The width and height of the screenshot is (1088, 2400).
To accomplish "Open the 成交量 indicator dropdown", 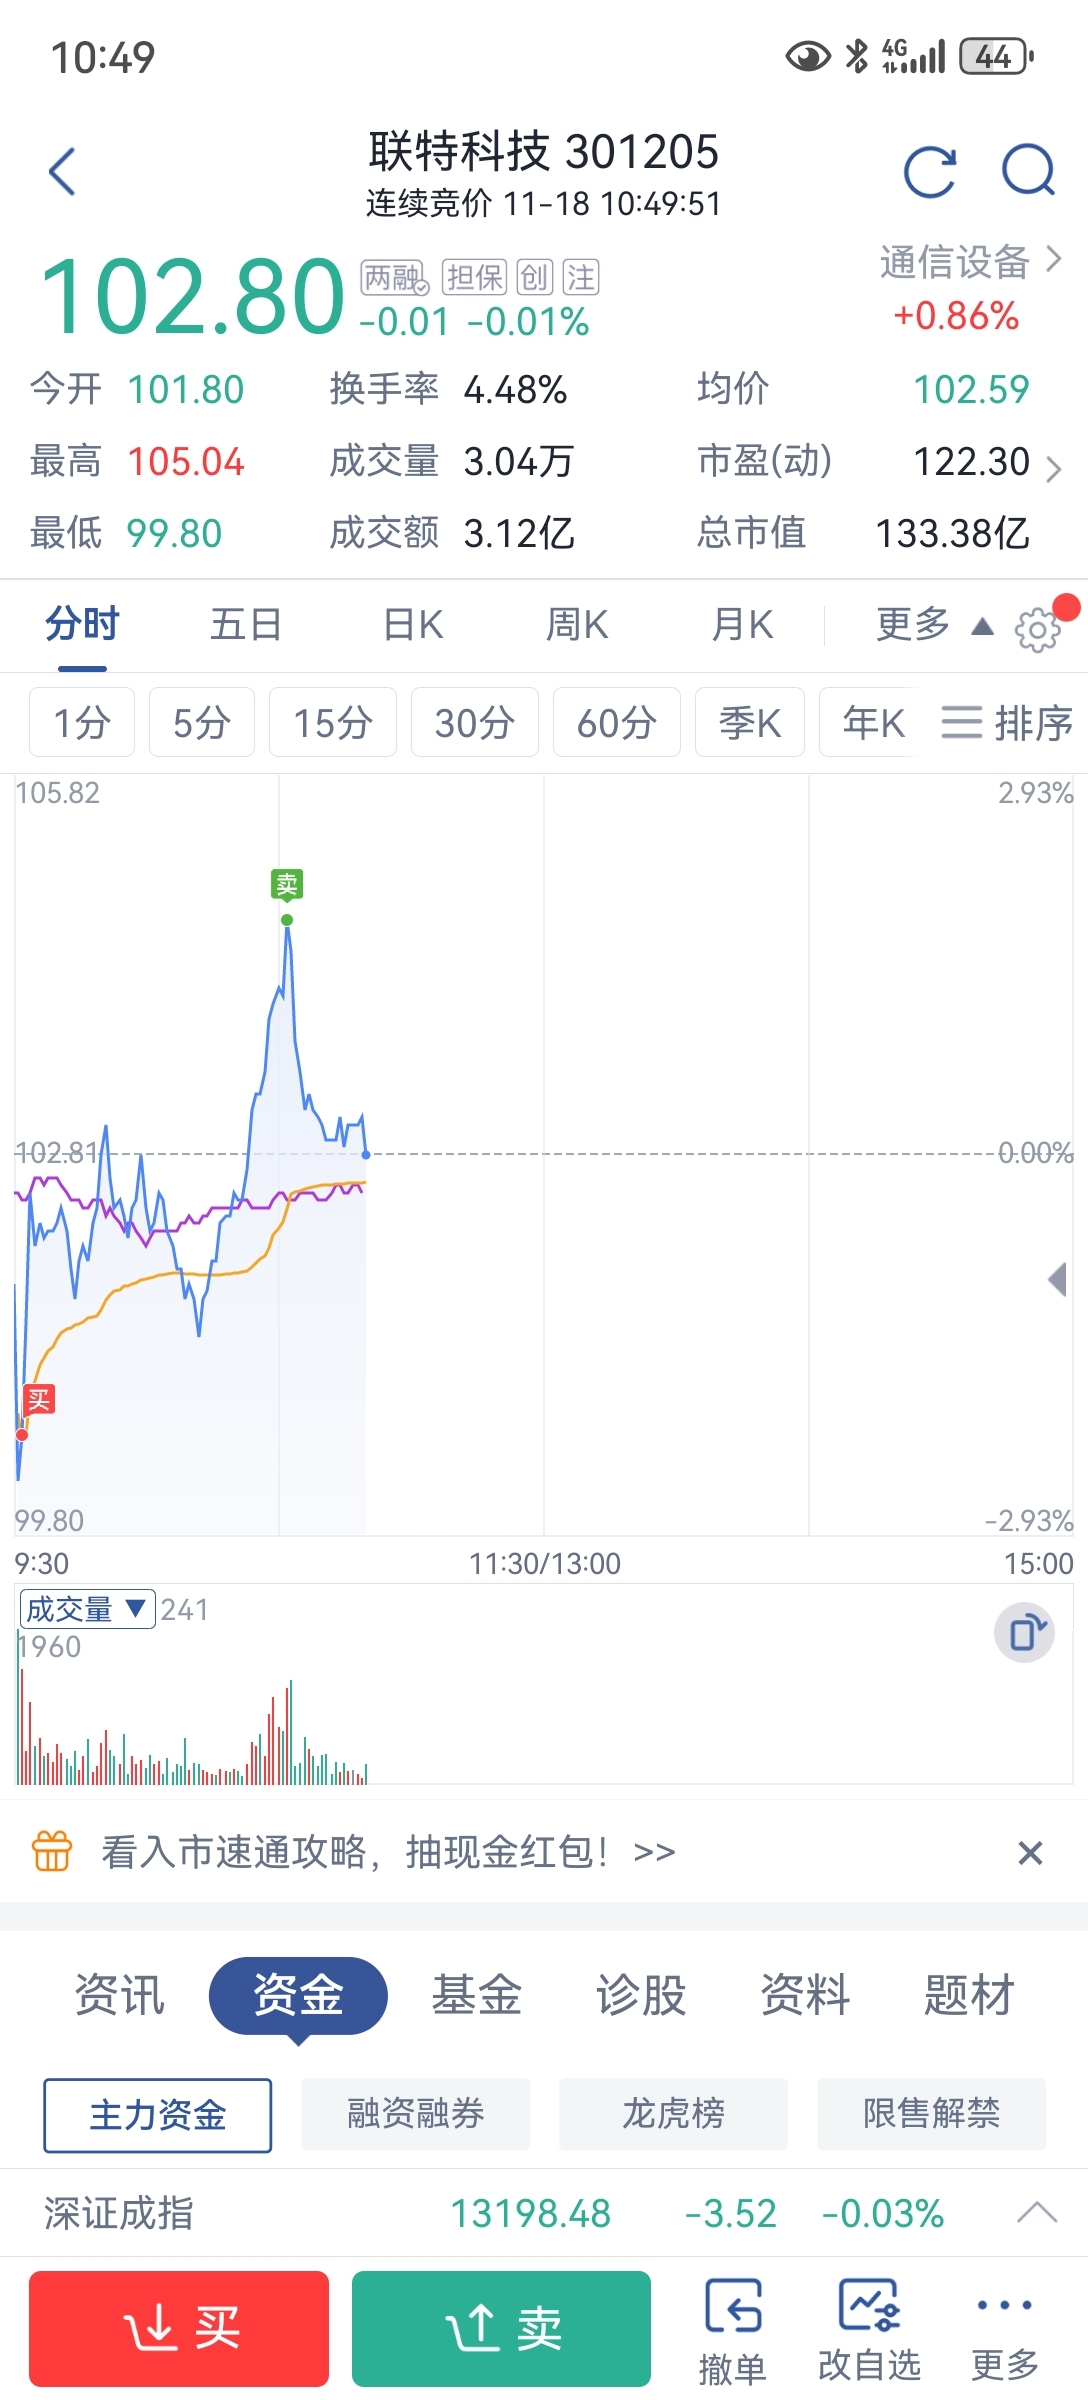I will point(87,1609).
